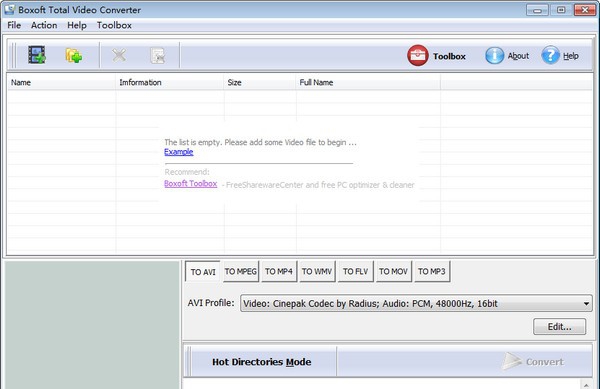
Task: Click the Remove (X) toolbar icon
Action: 119,55
